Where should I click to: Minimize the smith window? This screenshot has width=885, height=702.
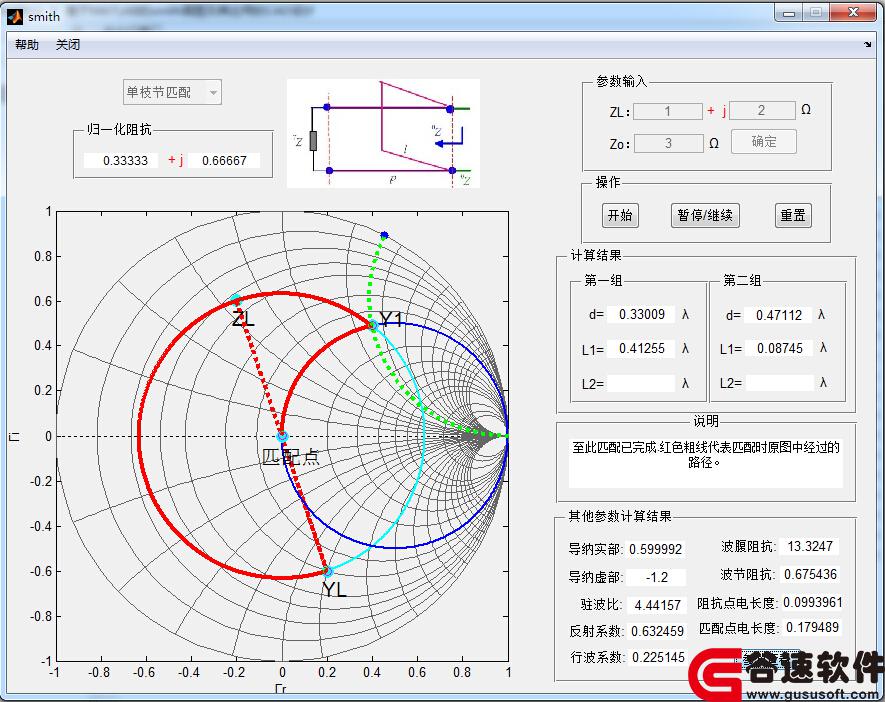pyautogui.click(x=788, y=12)
